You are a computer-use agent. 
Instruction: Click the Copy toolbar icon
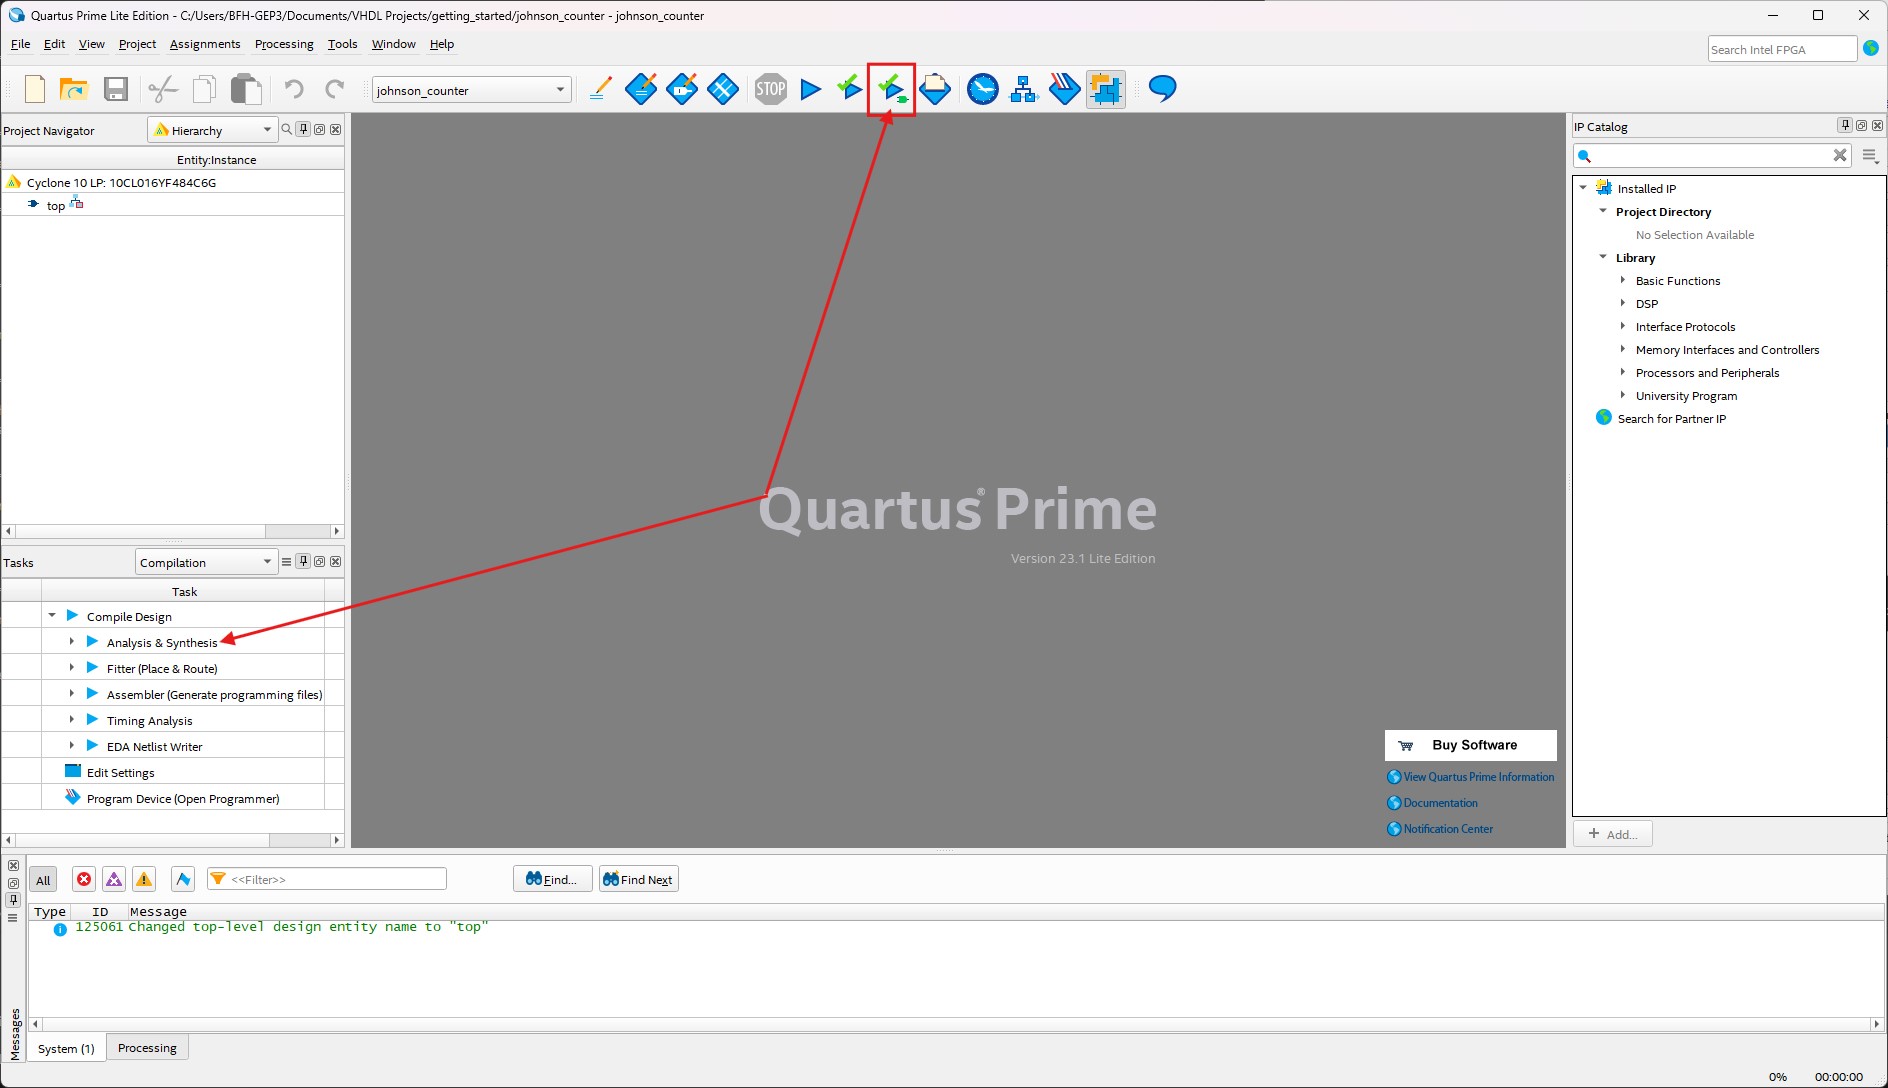pos(204,89)
